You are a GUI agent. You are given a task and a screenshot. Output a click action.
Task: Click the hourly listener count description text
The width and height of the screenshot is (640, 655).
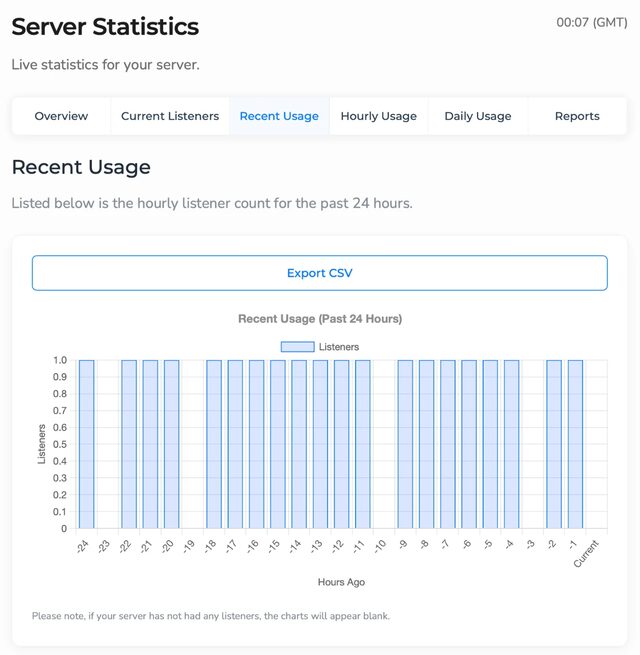[x=212, y=203]
